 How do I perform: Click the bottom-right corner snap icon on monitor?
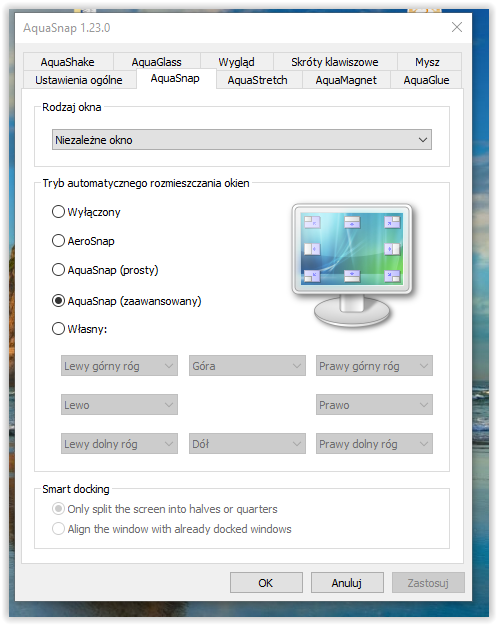point(392,276)
